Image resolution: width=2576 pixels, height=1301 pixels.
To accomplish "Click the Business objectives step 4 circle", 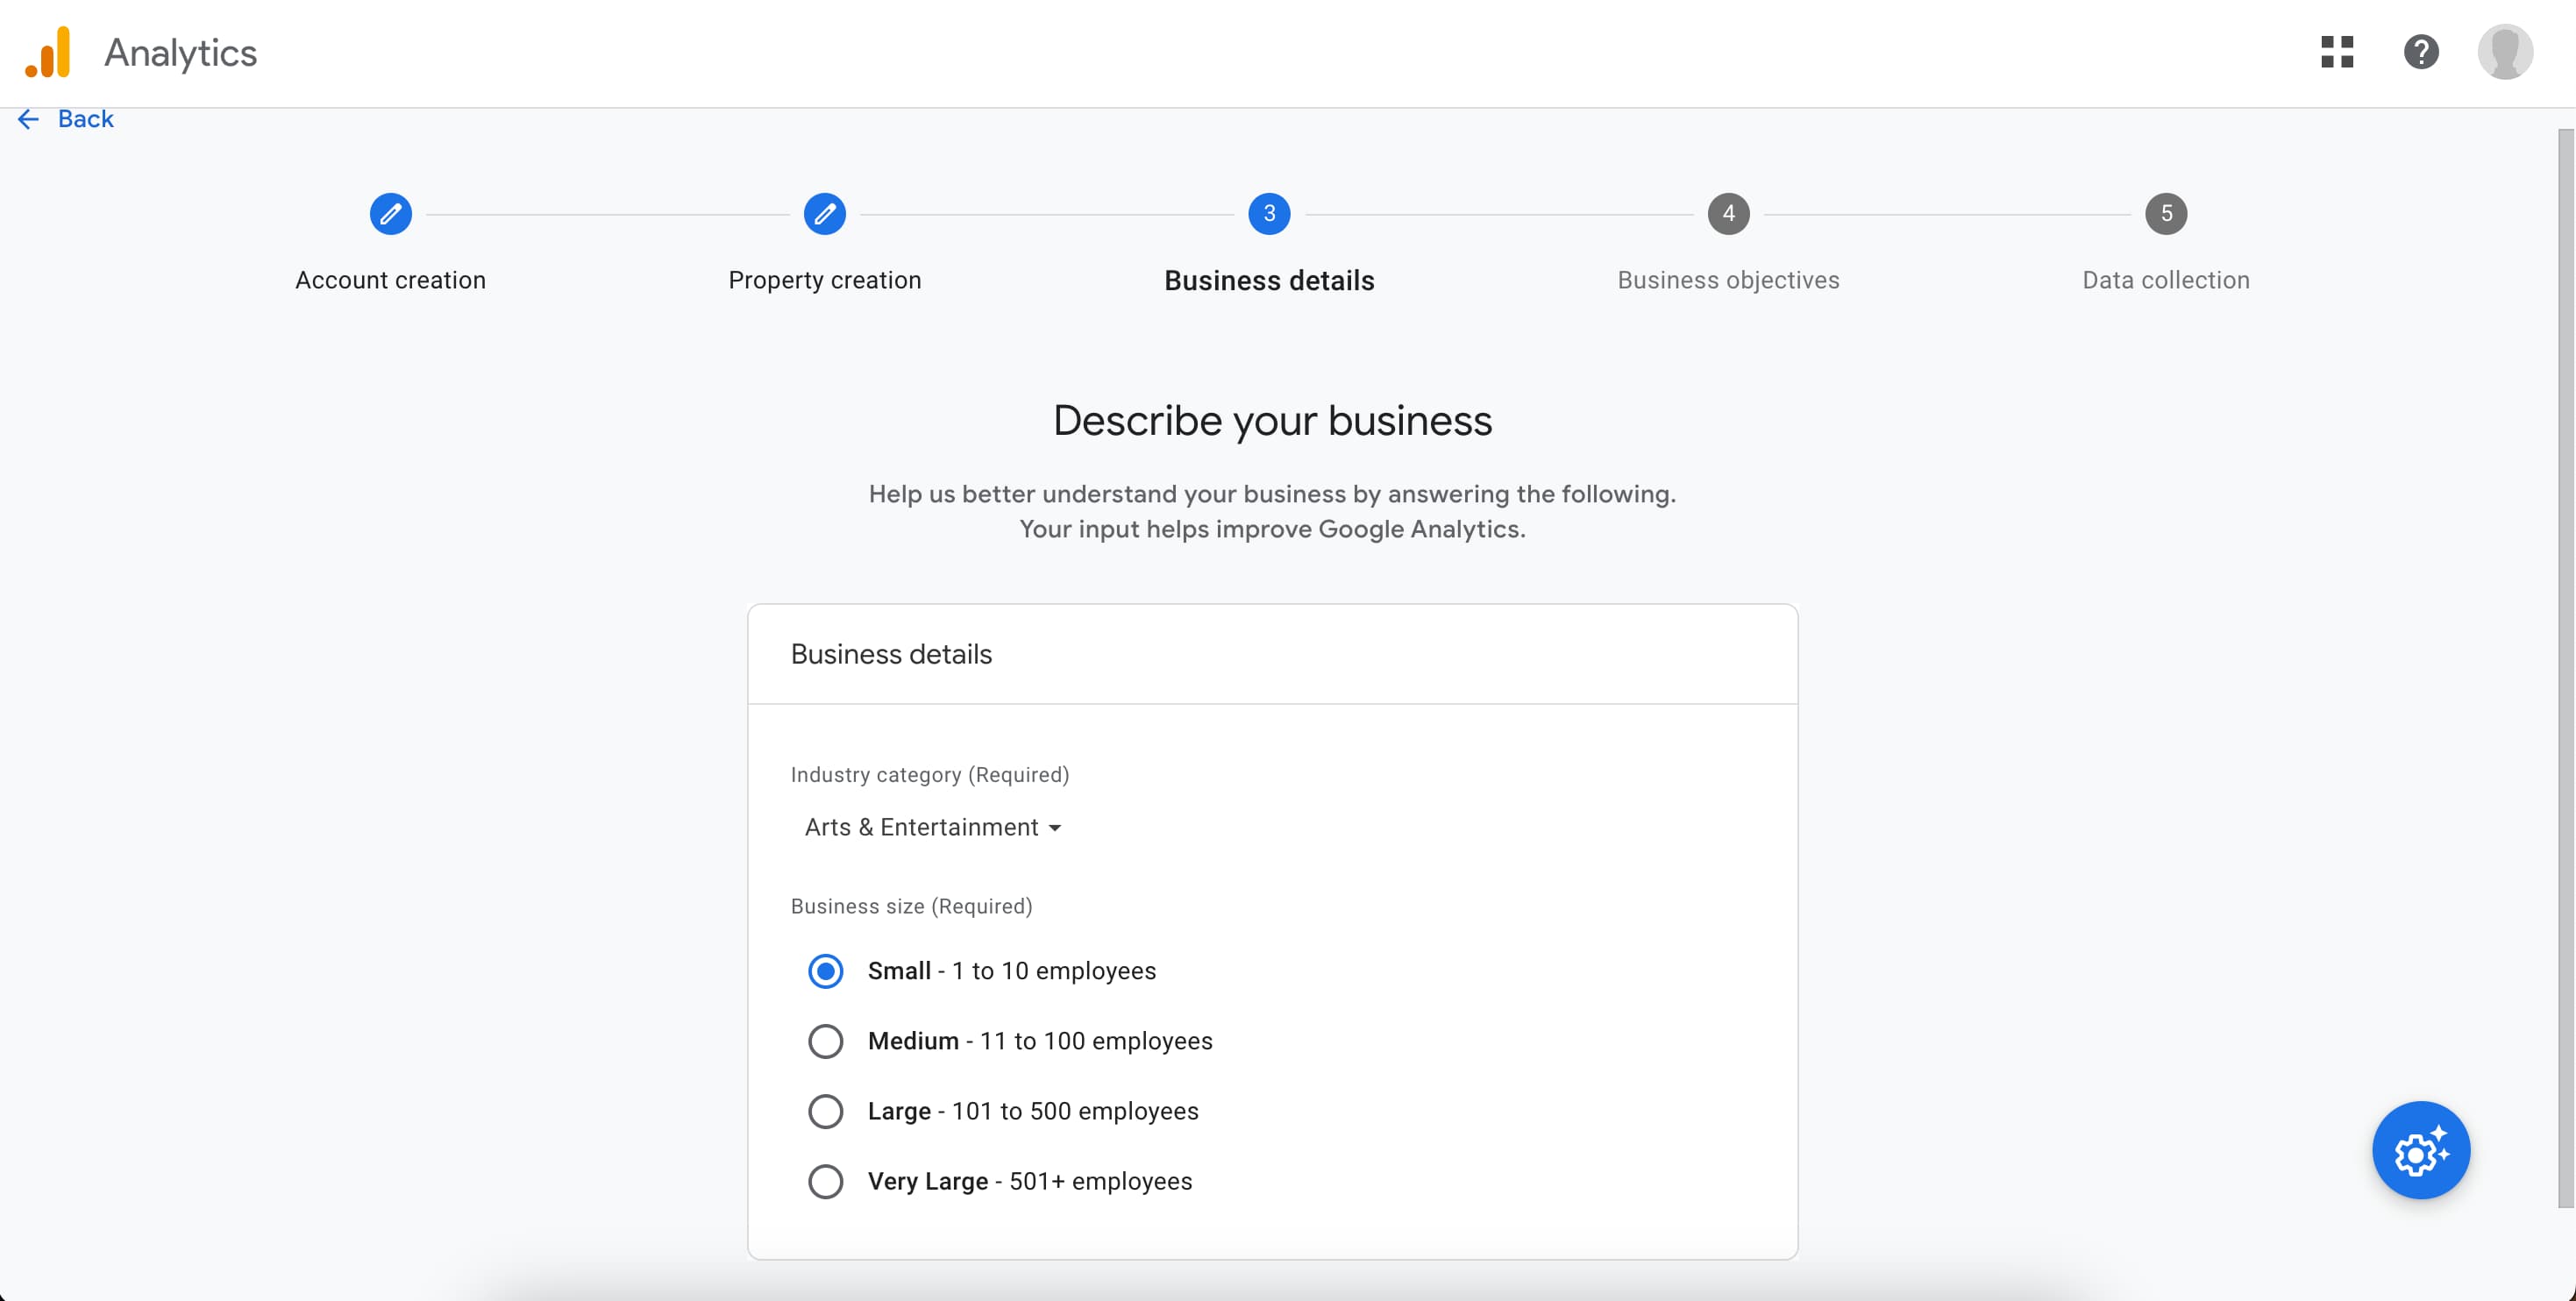I will [1728, 214].
